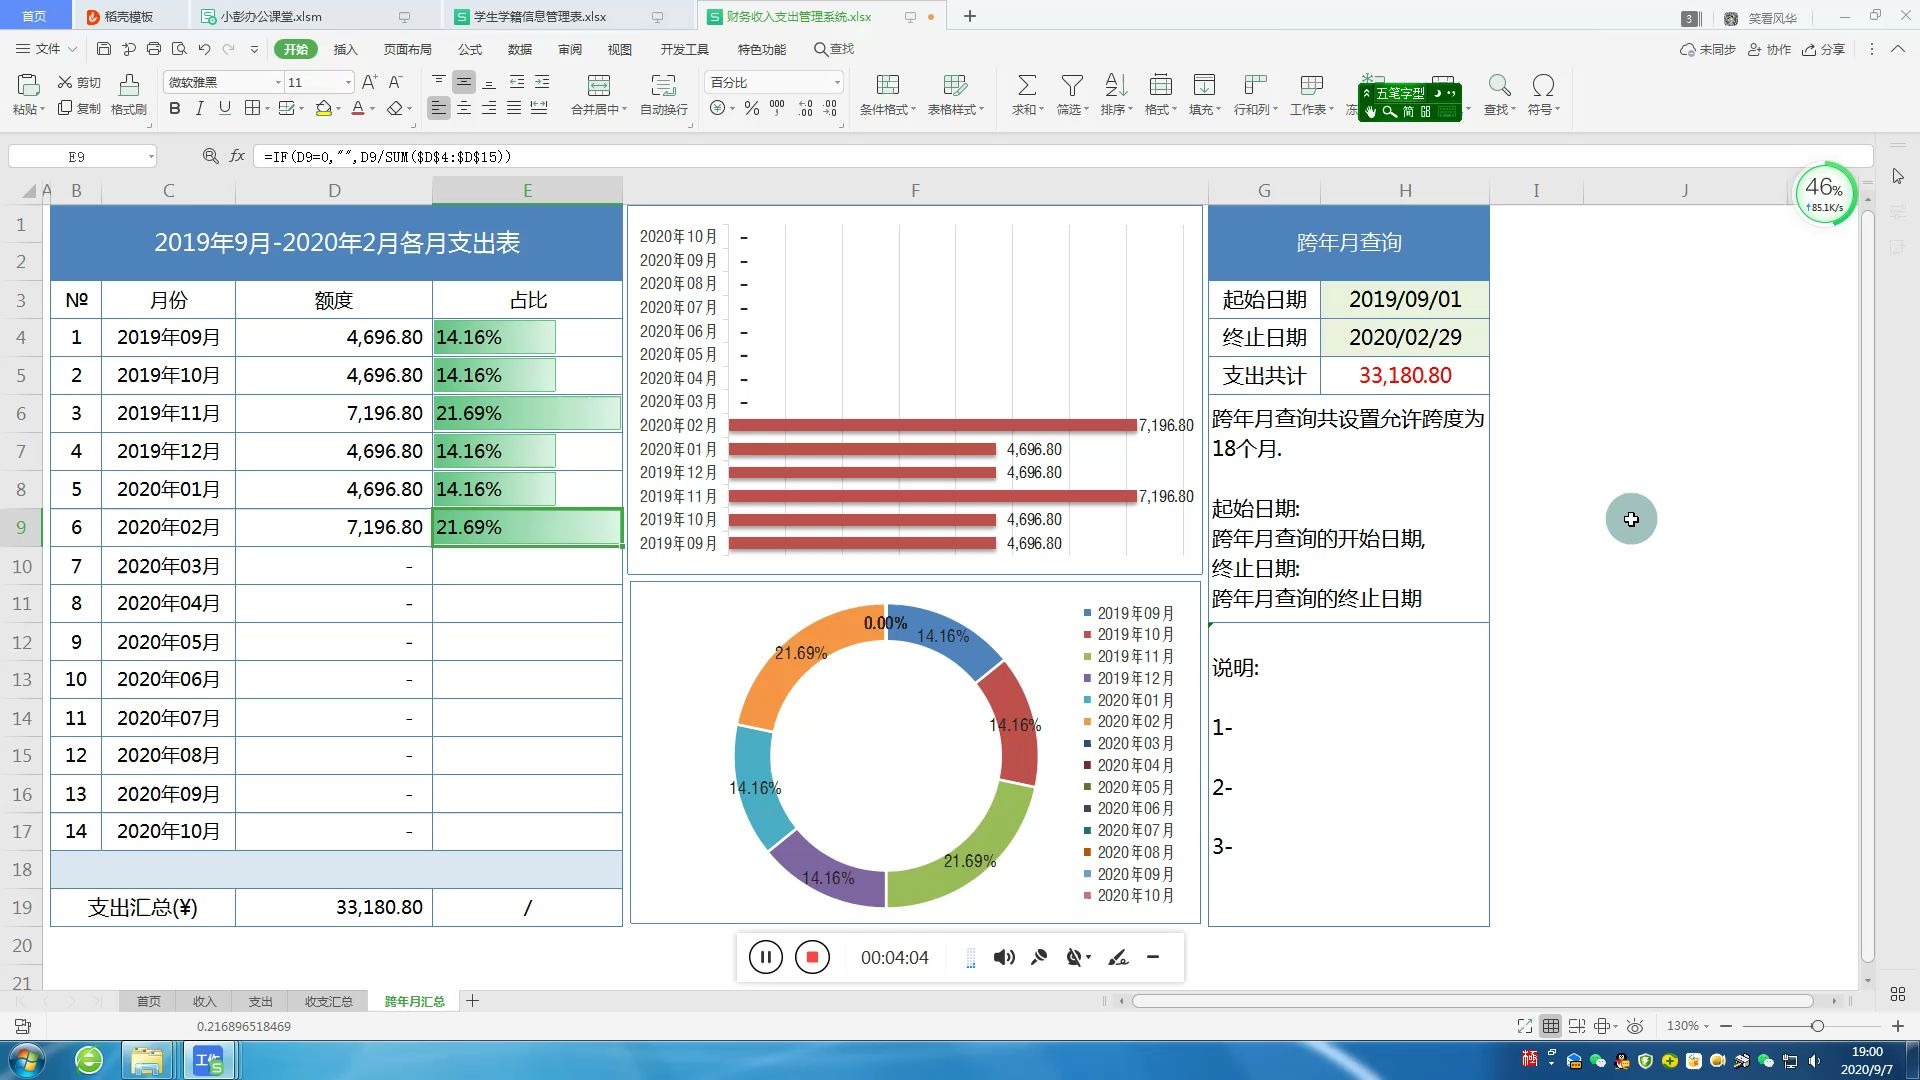Pause the screen recording
This screenshot has height=1080, width=1920.
[x=765, y=958]
